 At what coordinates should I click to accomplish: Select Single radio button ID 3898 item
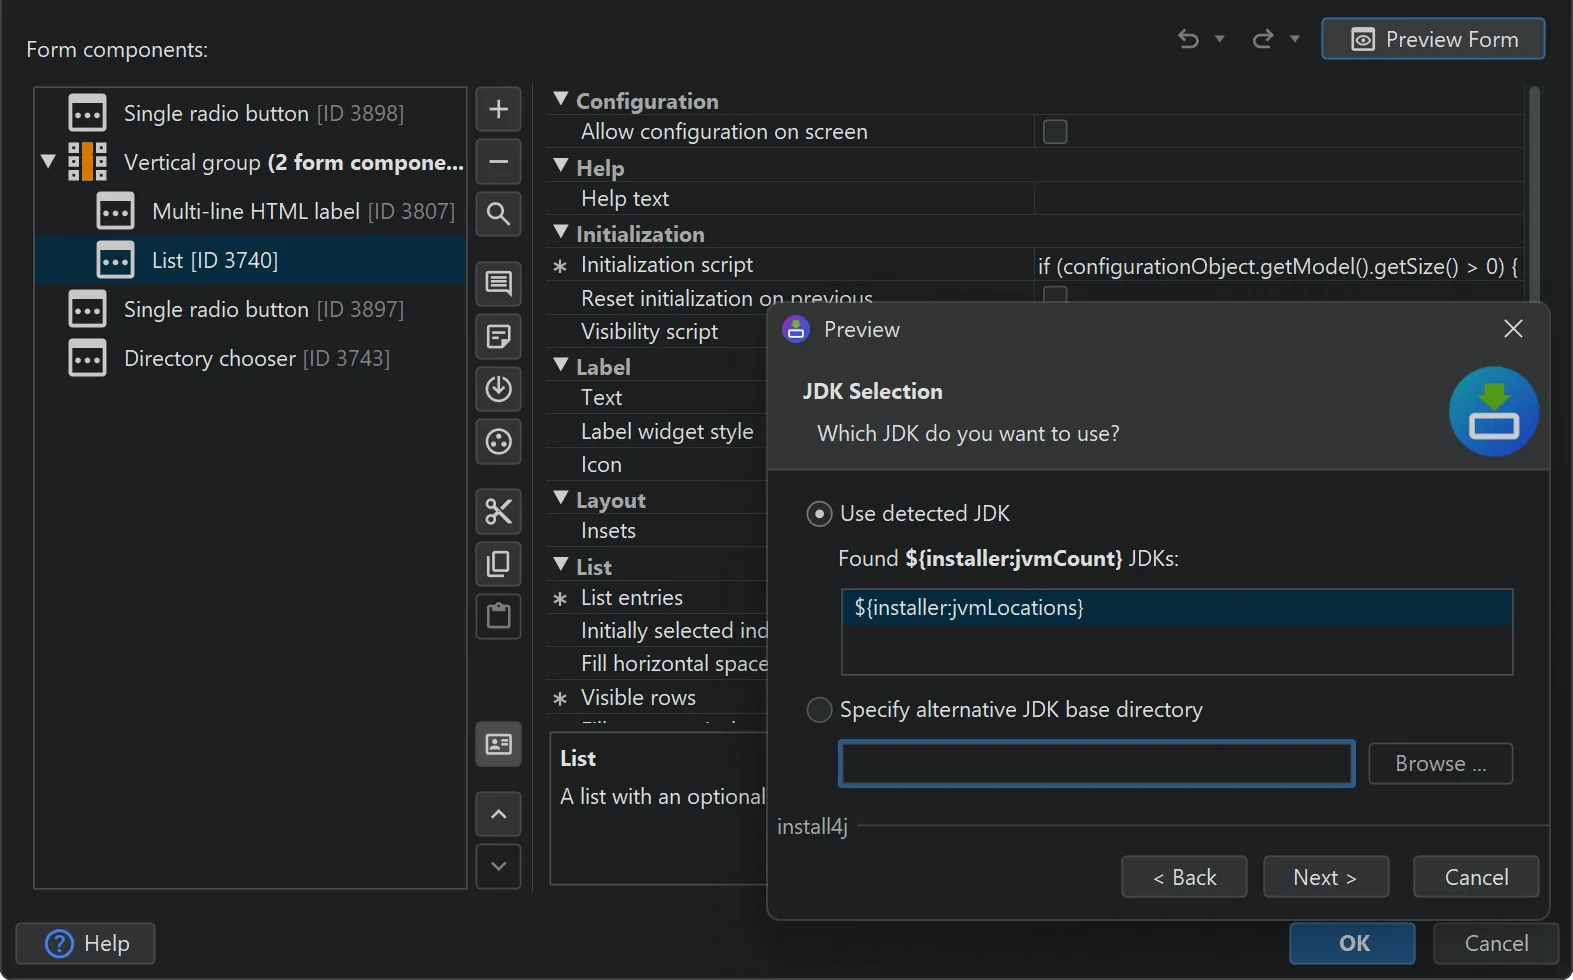pos(250,113)
